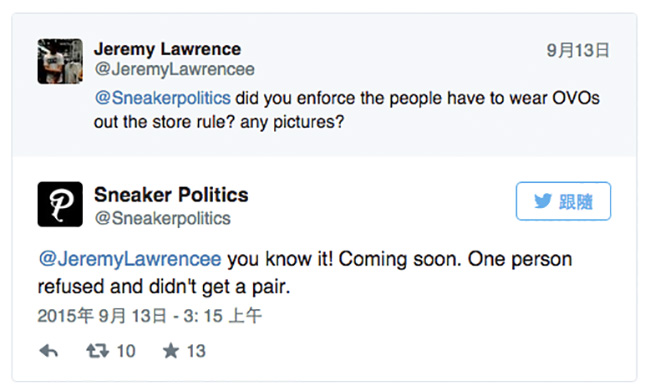Retweet using the retweet arrows icon
This screenshot has height=391, width=650.
(97, 351)
